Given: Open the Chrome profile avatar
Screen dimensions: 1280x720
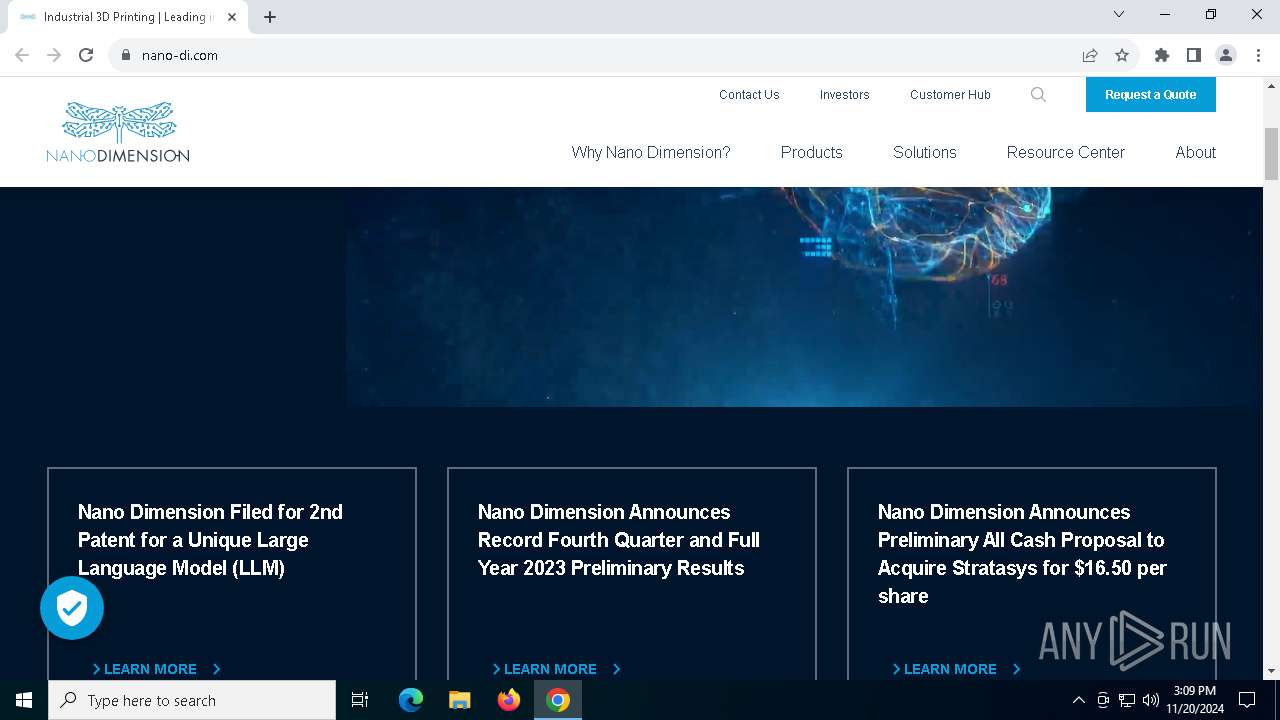Looking at the screenshot, I should coord(1226,55).
